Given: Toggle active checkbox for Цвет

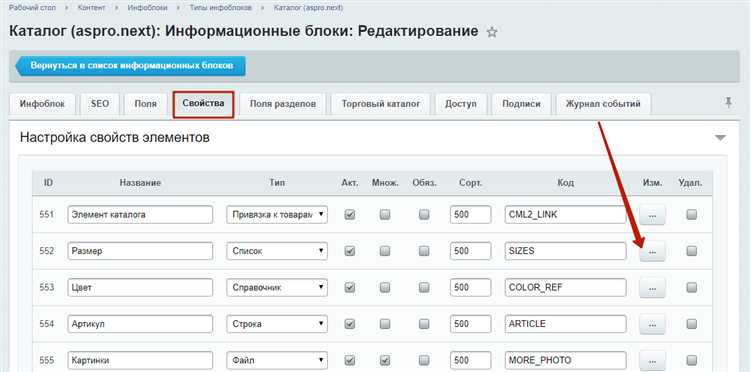Looking at the screenshot, I should [x=350, y=287].
